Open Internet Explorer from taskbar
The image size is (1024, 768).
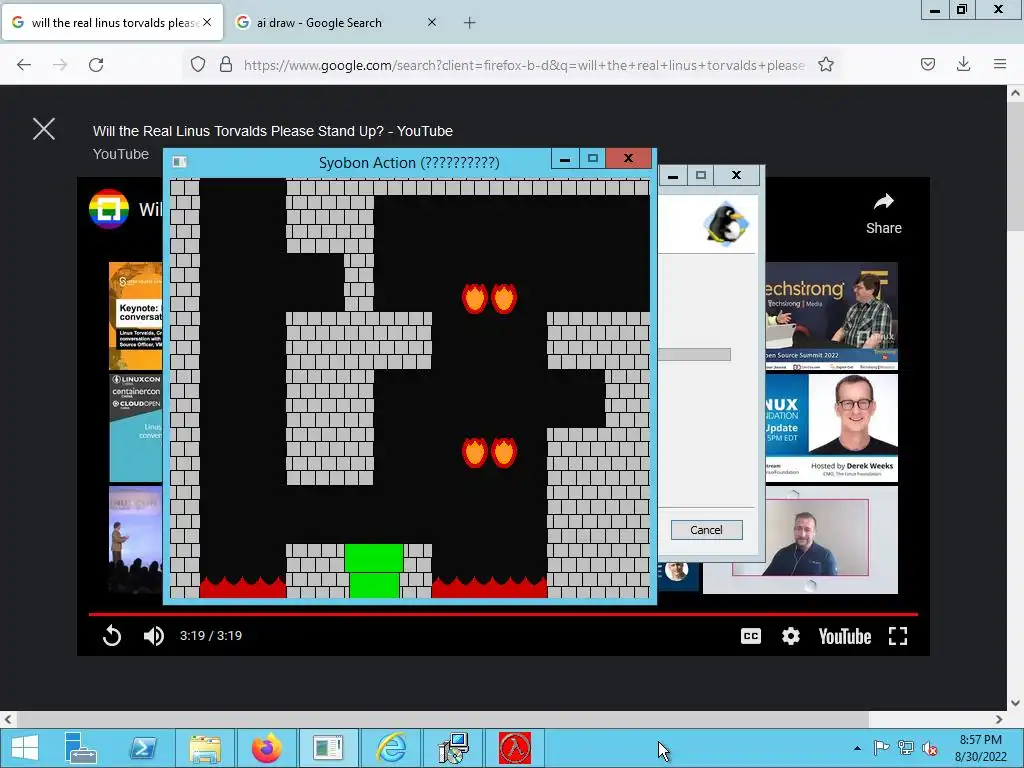(x=391, y=748)
